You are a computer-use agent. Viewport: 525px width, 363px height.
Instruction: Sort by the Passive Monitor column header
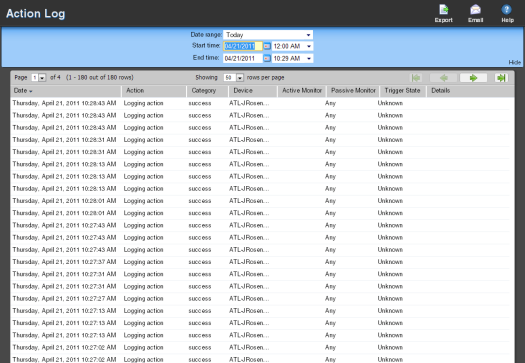[353, 91]
